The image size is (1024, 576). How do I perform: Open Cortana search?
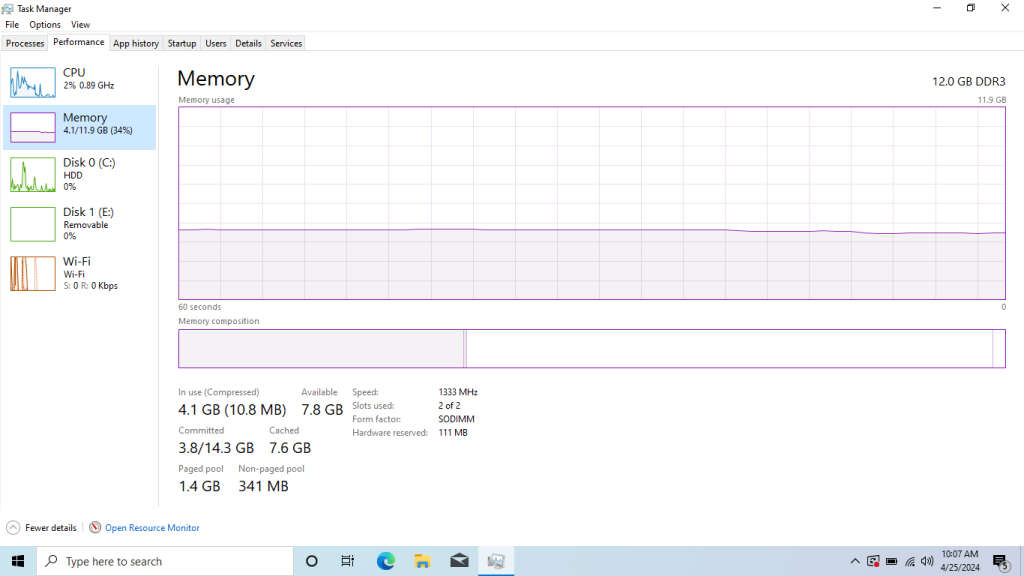(310, 561)
